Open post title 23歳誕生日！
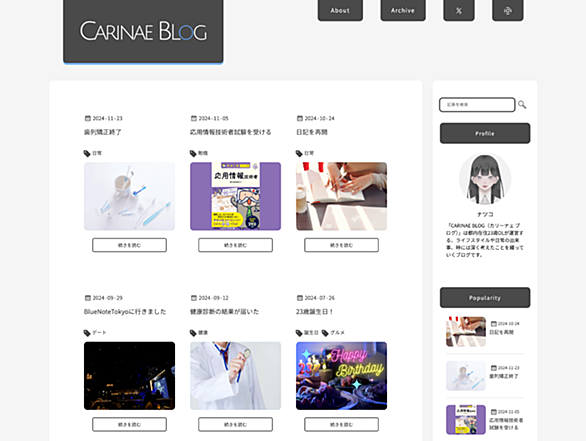 pyautogui.click(x=315, y=311)
